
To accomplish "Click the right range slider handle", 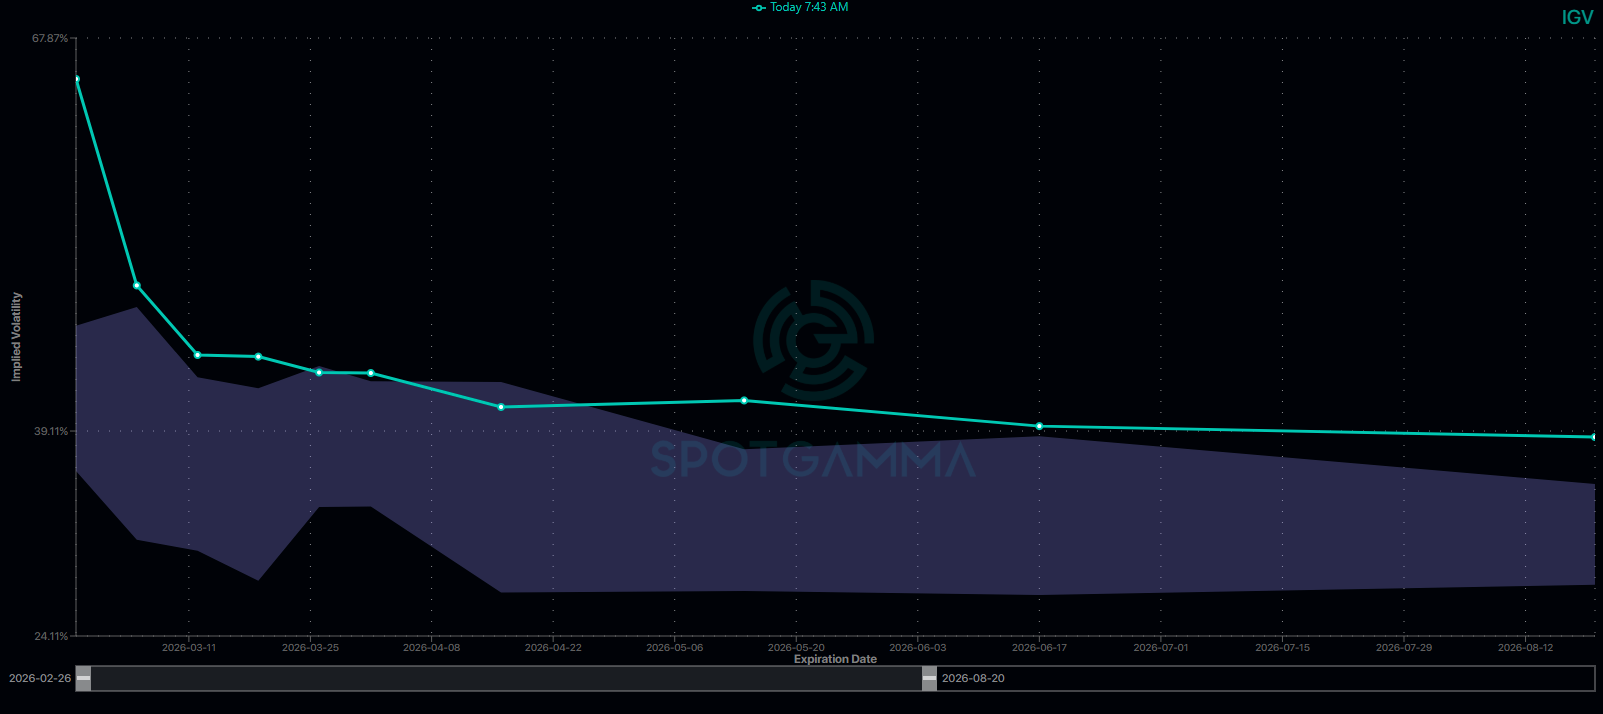I will pos(929,678).
